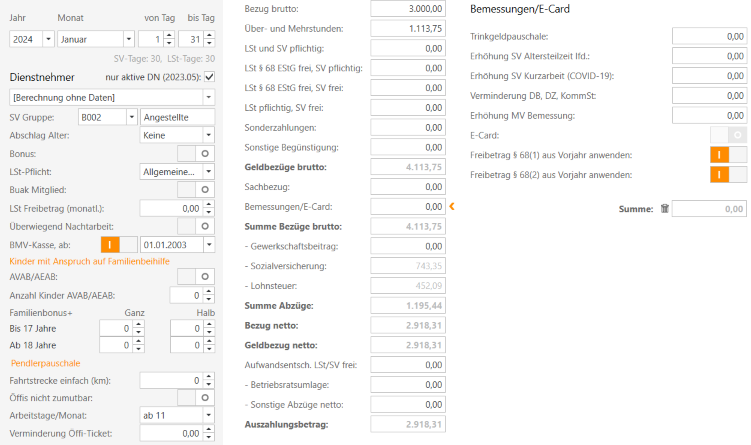
Task: Click LSt § 68 EStG frei, SV pflichtig field
Action: pos(408,68)
